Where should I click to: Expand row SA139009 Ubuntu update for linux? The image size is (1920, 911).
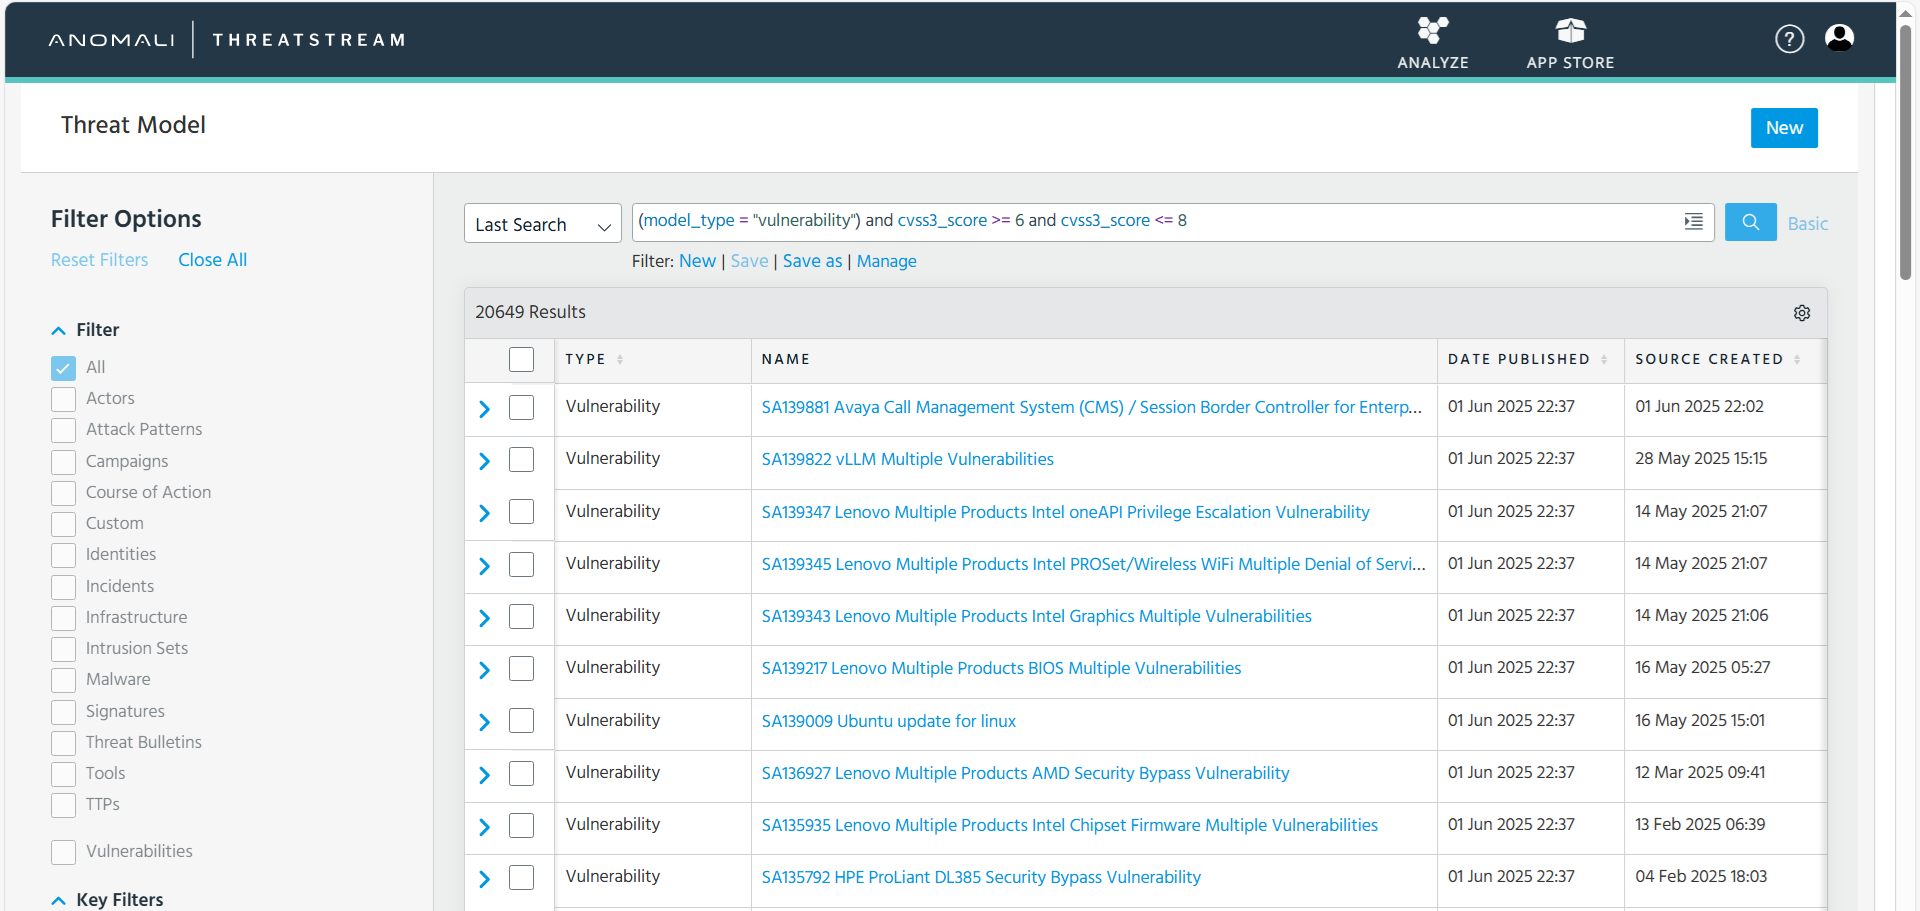[x=484, y=722]
